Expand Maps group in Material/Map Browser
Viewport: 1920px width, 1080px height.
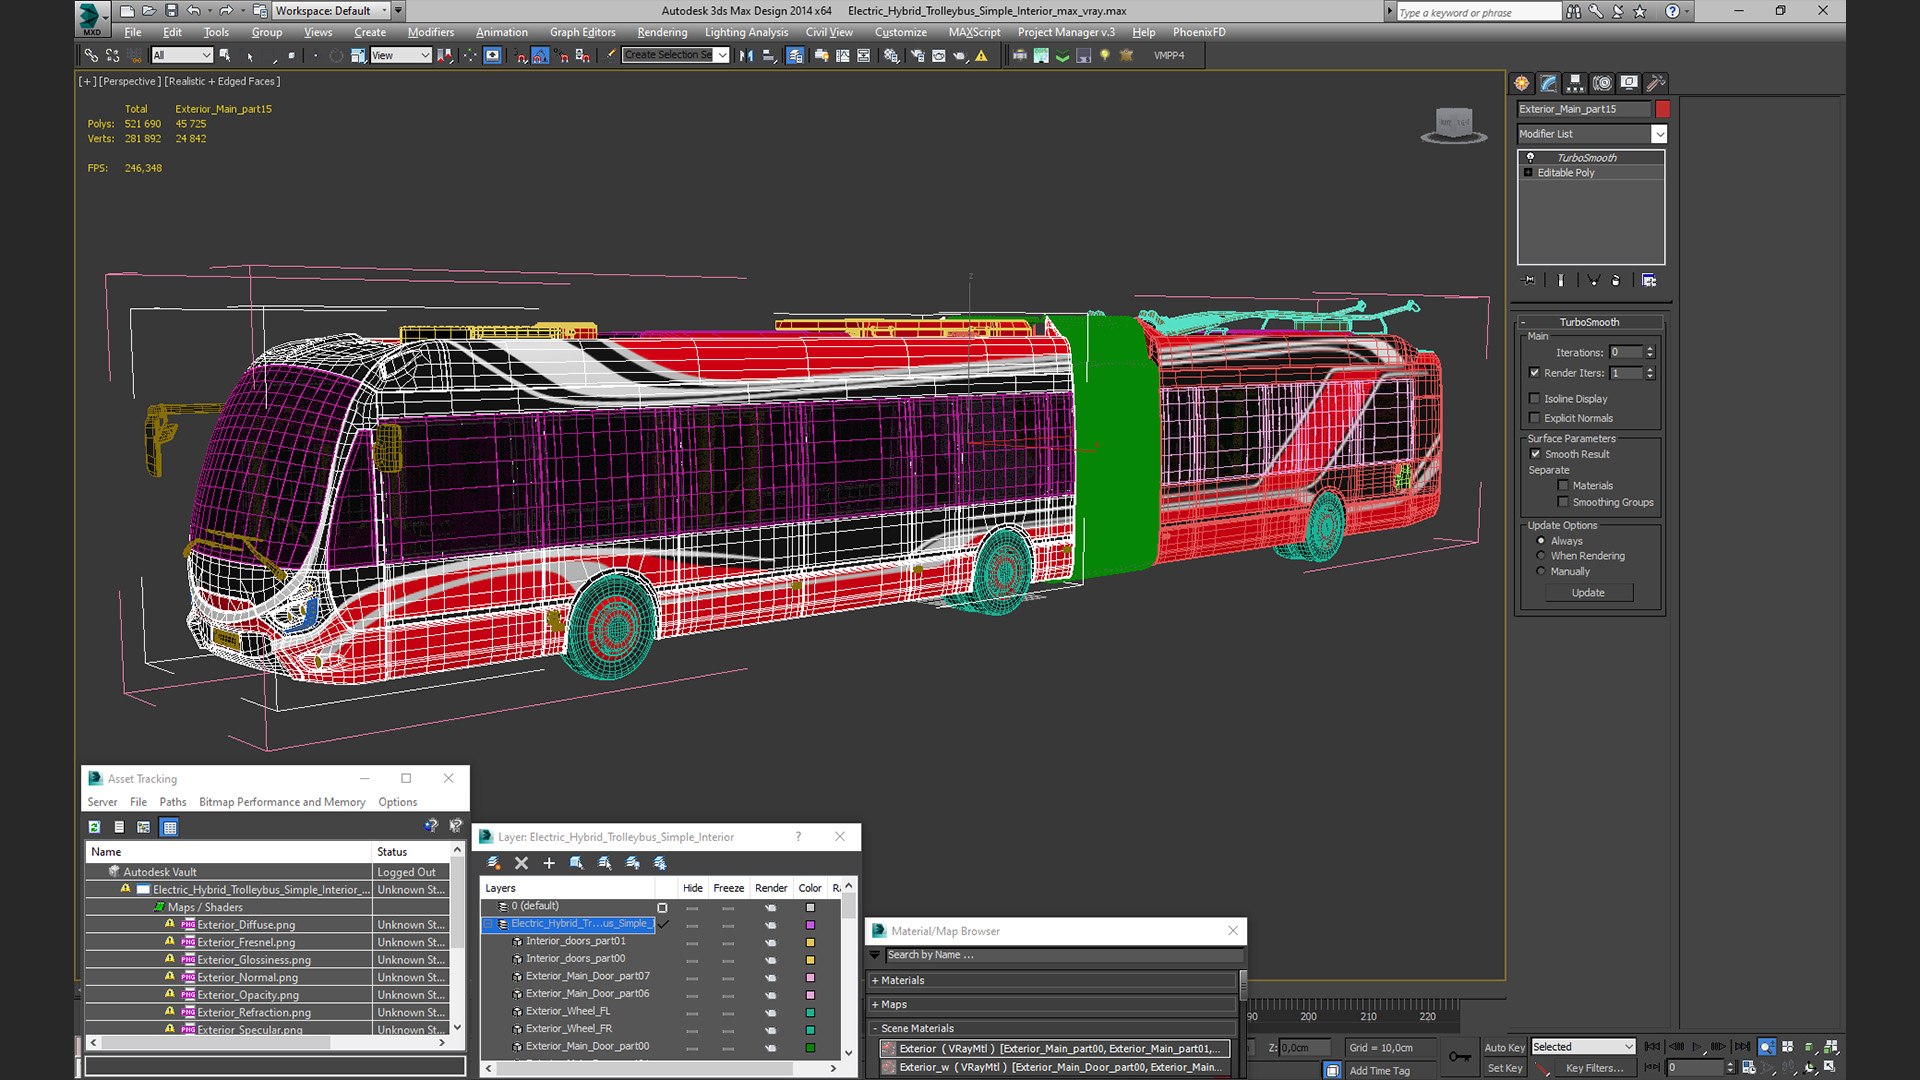tap(1053, 1004)
